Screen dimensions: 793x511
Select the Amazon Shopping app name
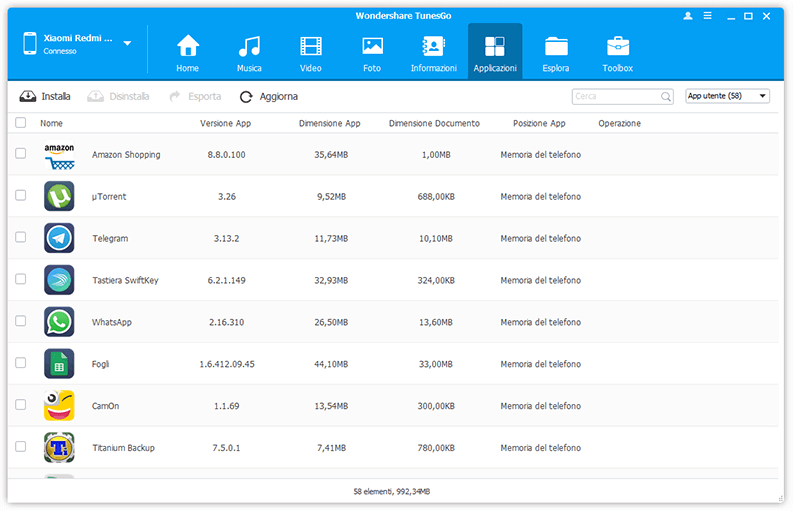coord(126,155)
